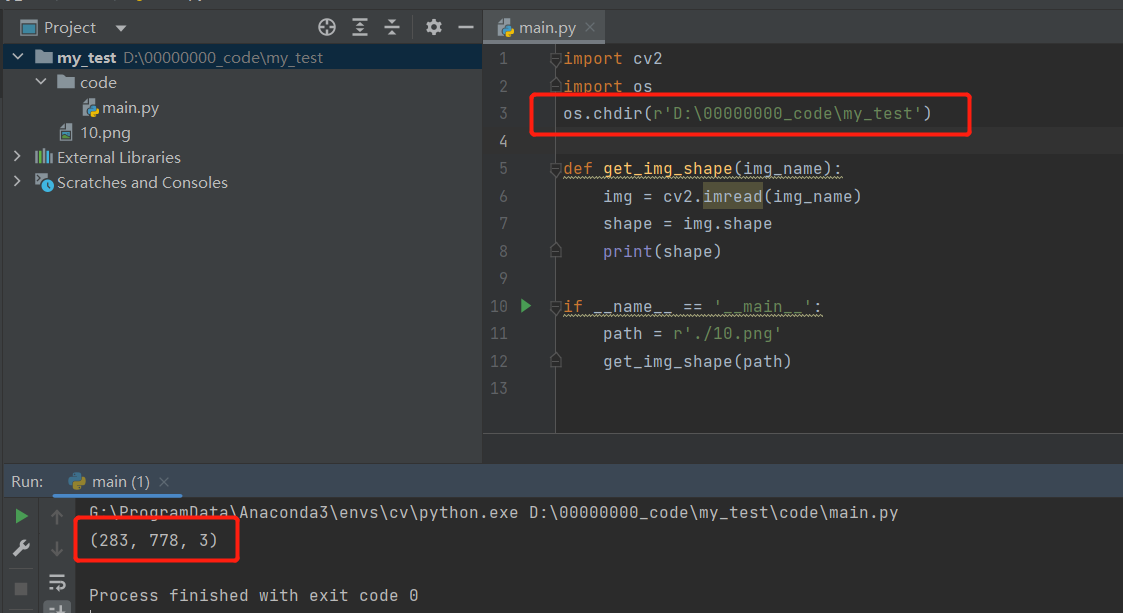Click the Expand All icon in Project panel
Screen dimensions: 1123x613
(x=360, y=27)
